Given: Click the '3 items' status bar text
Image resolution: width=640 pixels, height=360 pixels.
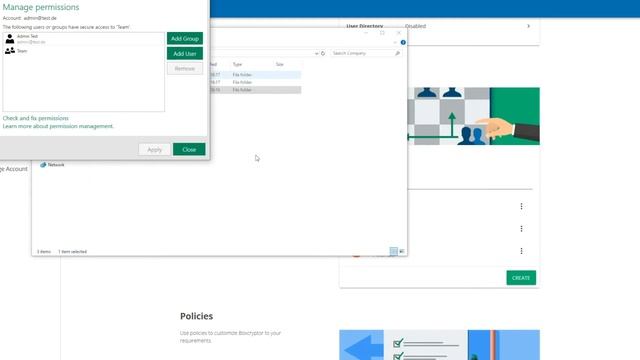Looking at the screenshot, I should point(44,252).
